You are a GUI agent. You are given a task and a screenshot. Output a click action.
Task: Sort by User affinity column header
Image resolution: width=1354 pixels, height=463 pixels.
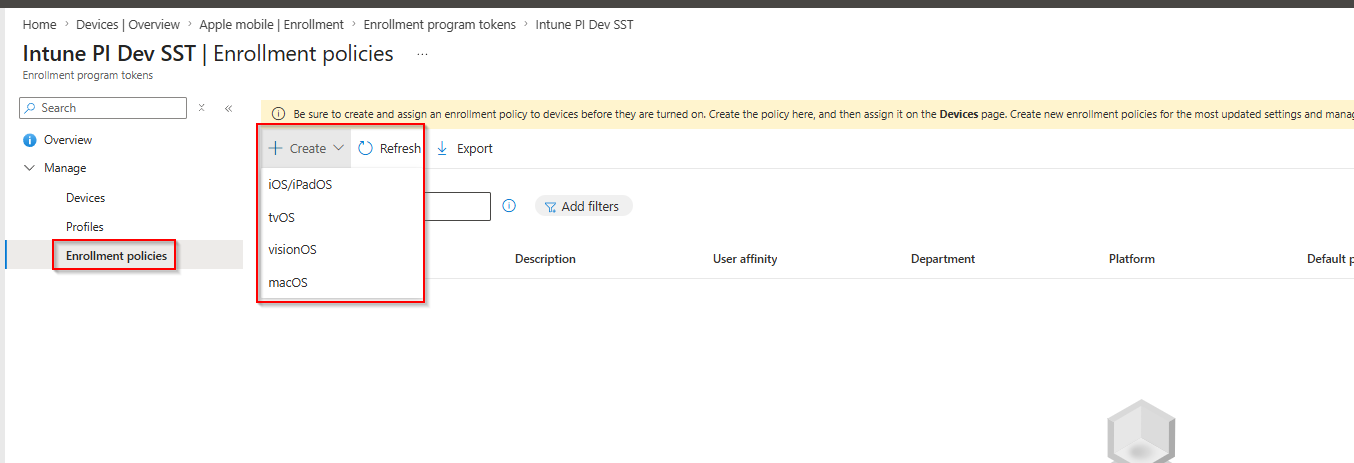745,259
